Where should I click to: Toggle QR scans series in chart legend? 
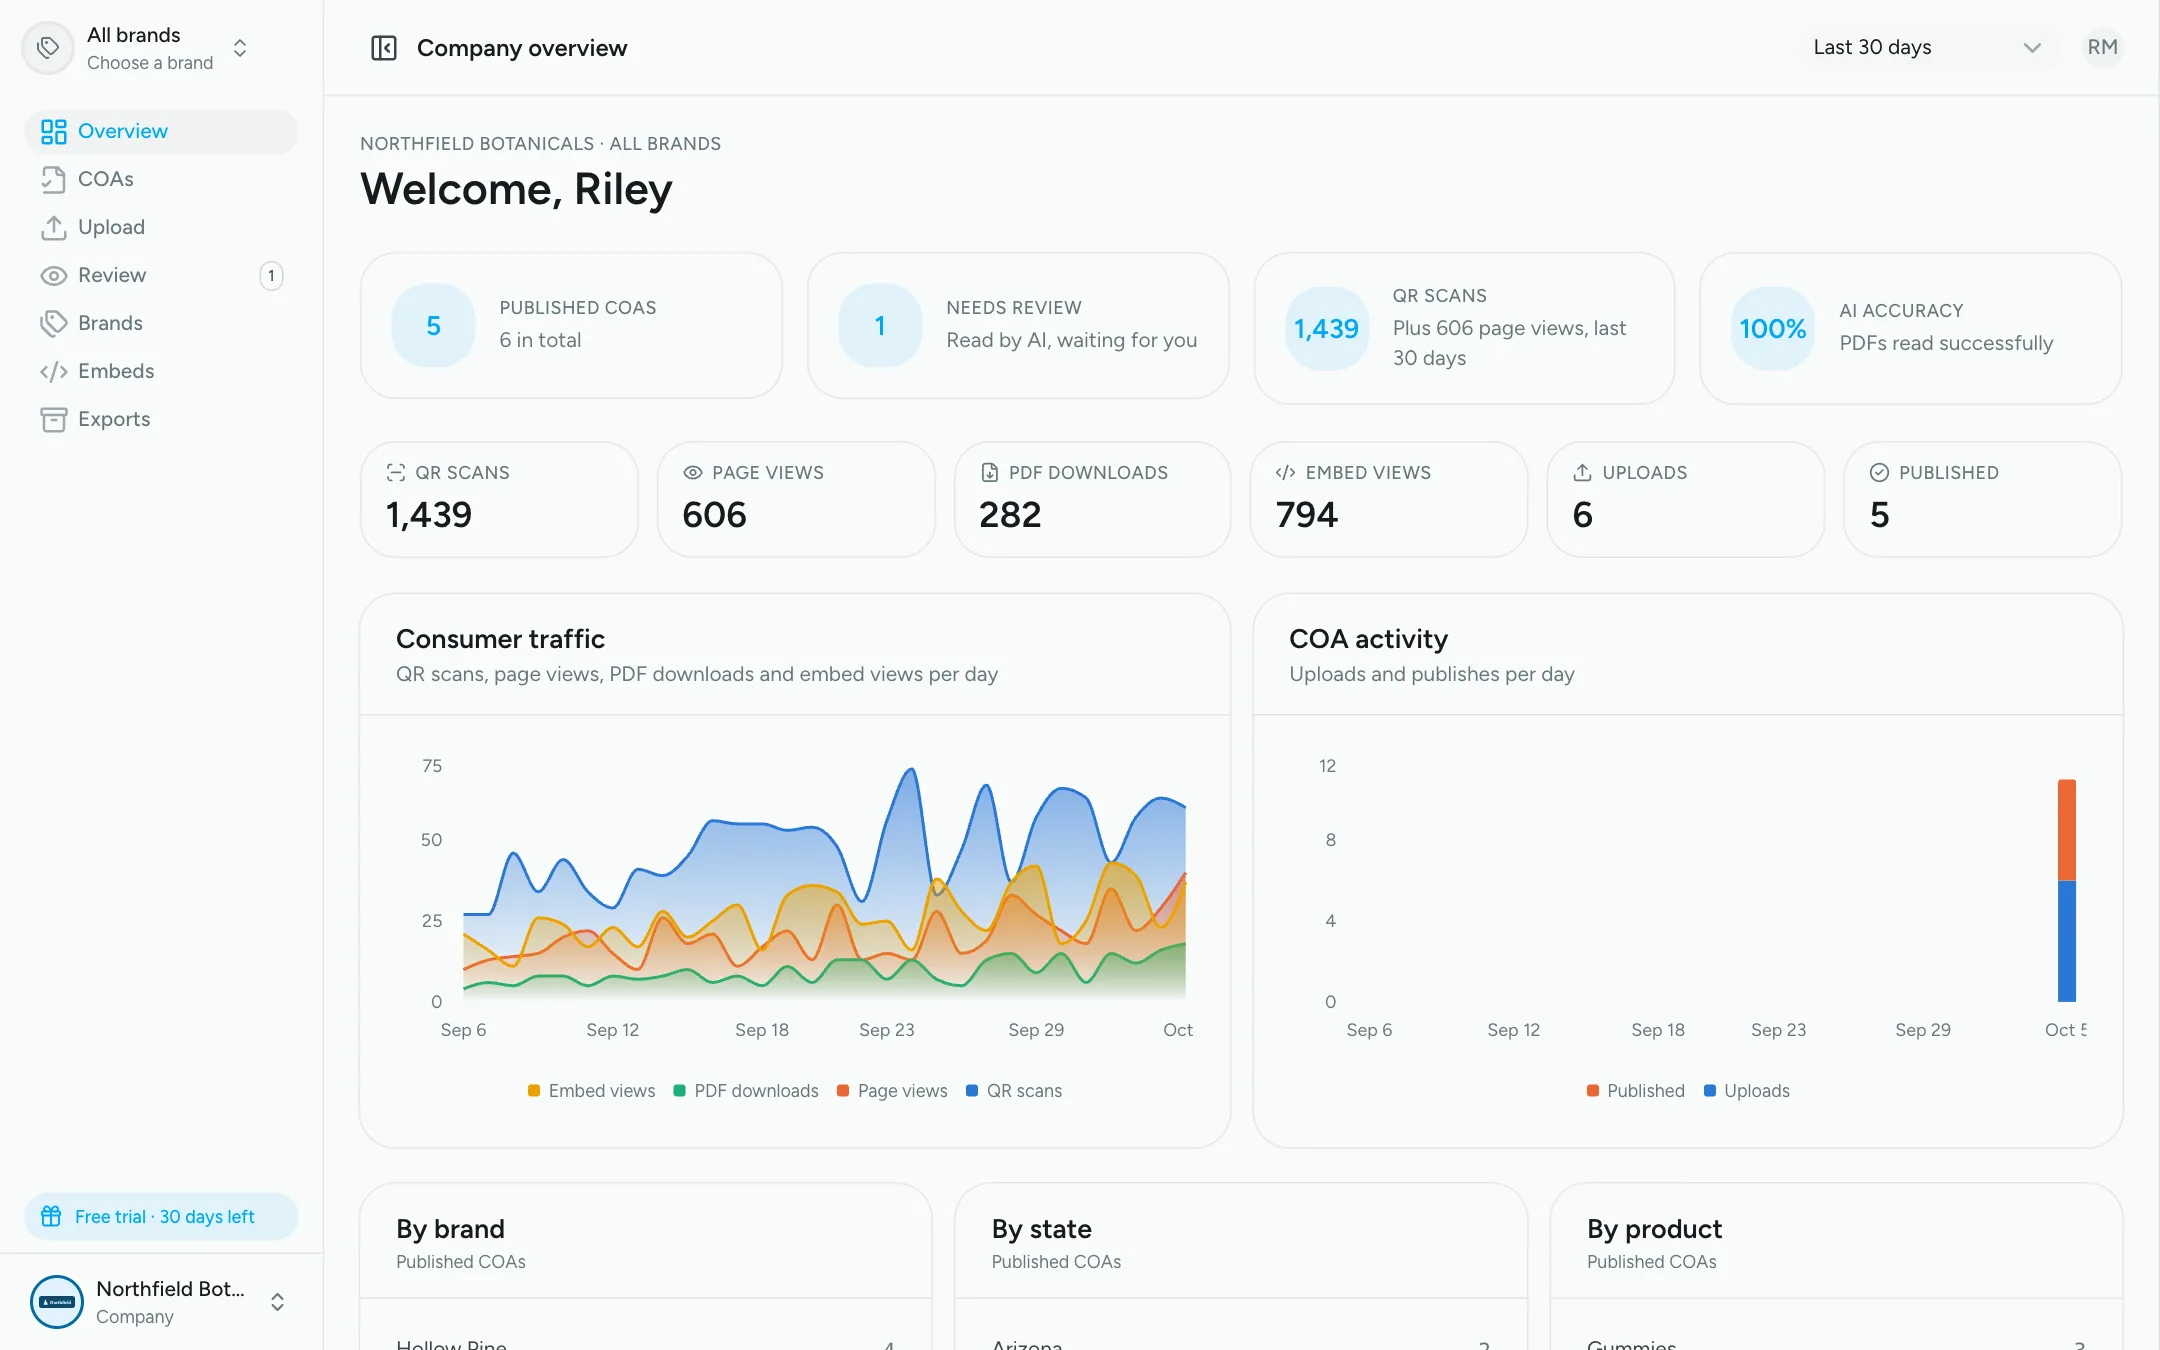coord(1014,1091)
